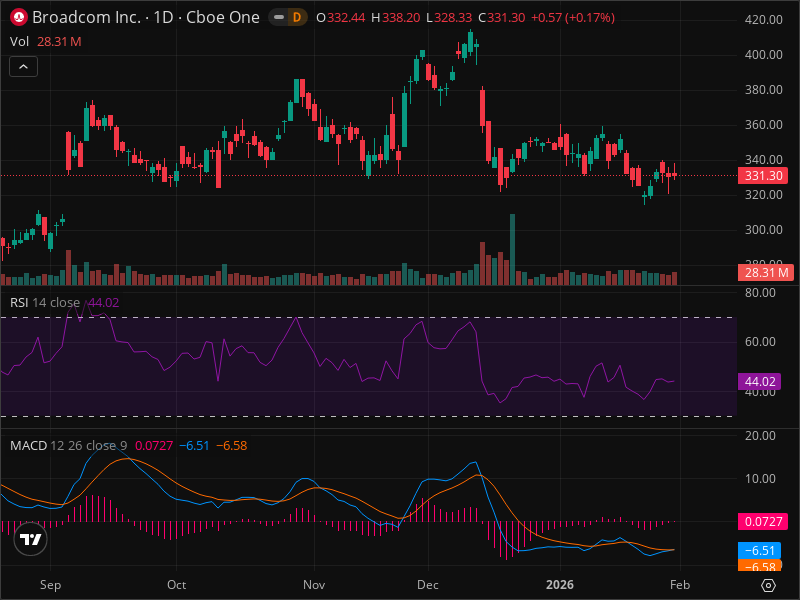Click the high value H338.20
The width and height of the screenshot is (800, 600).
coord(395,18)
